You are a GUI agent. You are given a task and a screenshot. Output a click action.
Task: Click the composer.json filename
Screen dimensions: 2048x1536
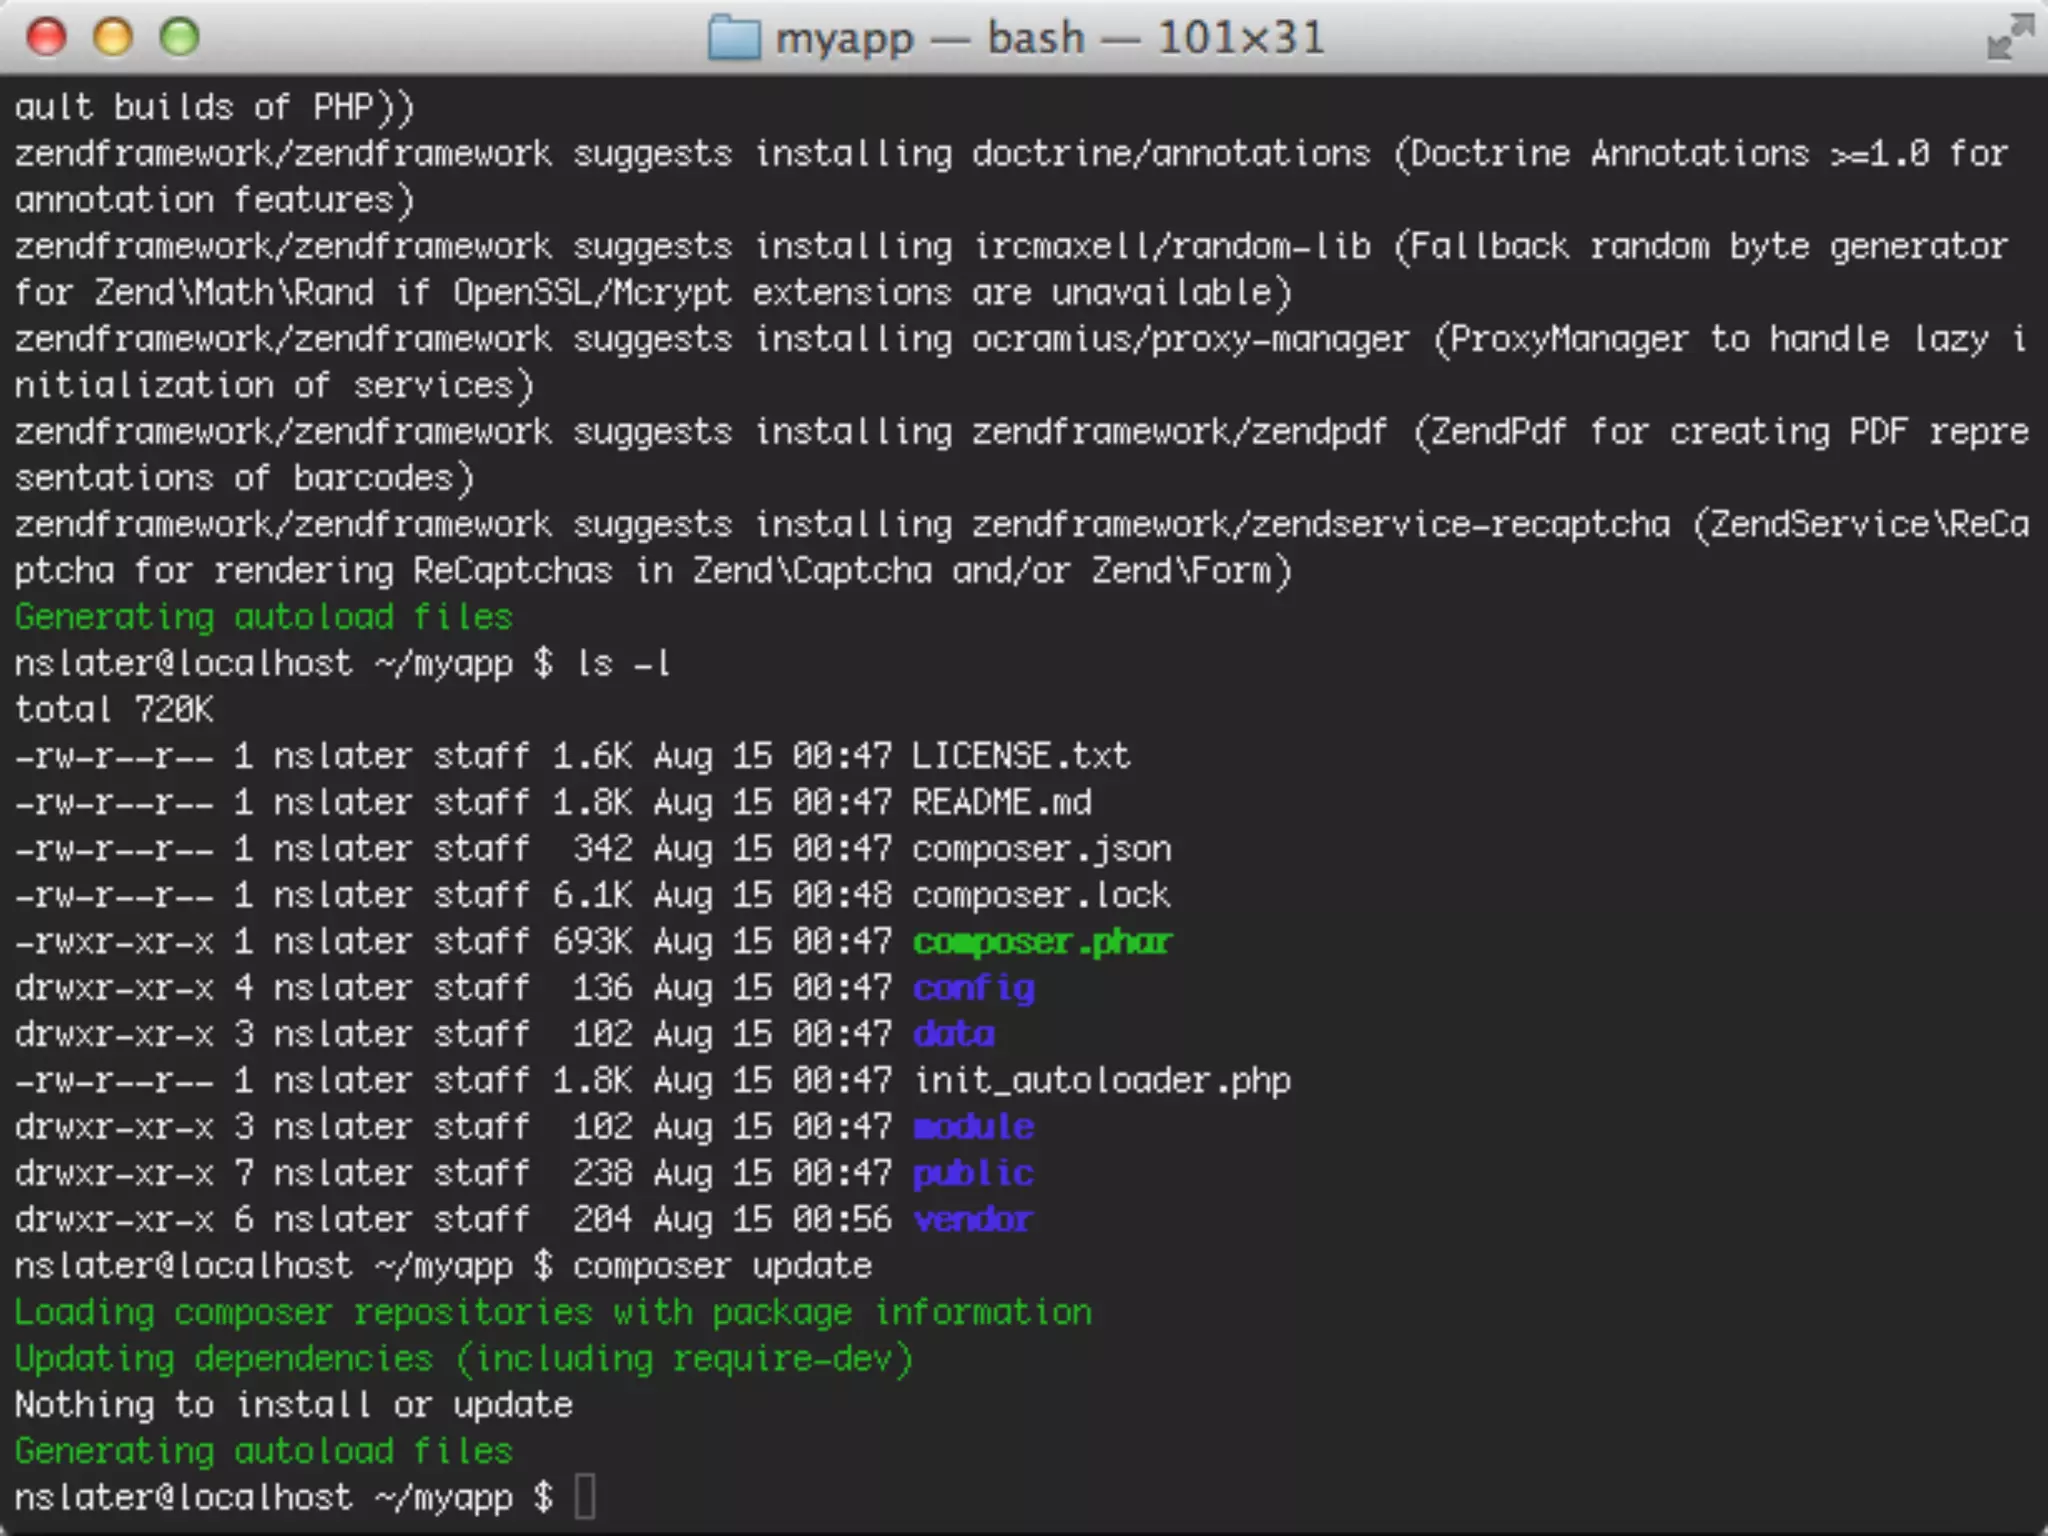[x=1041, y=849]
